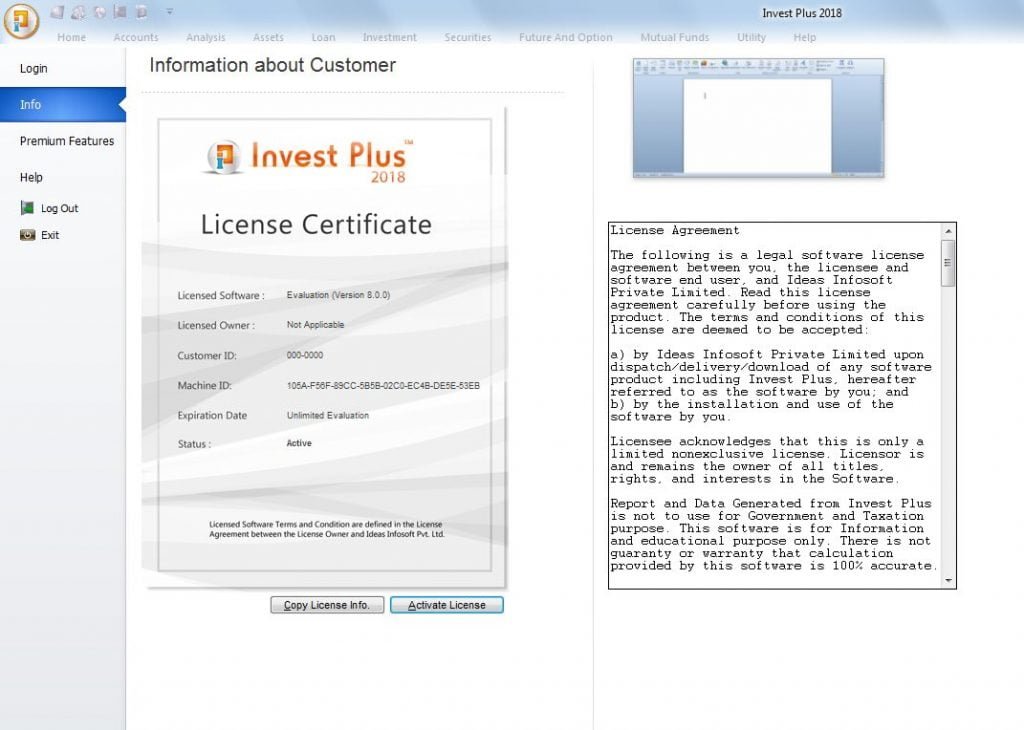Image resolution: width=1024 pixels, height=730 pixels.
Task: Open the Securities ribbon tab
Action: point(468,37)
